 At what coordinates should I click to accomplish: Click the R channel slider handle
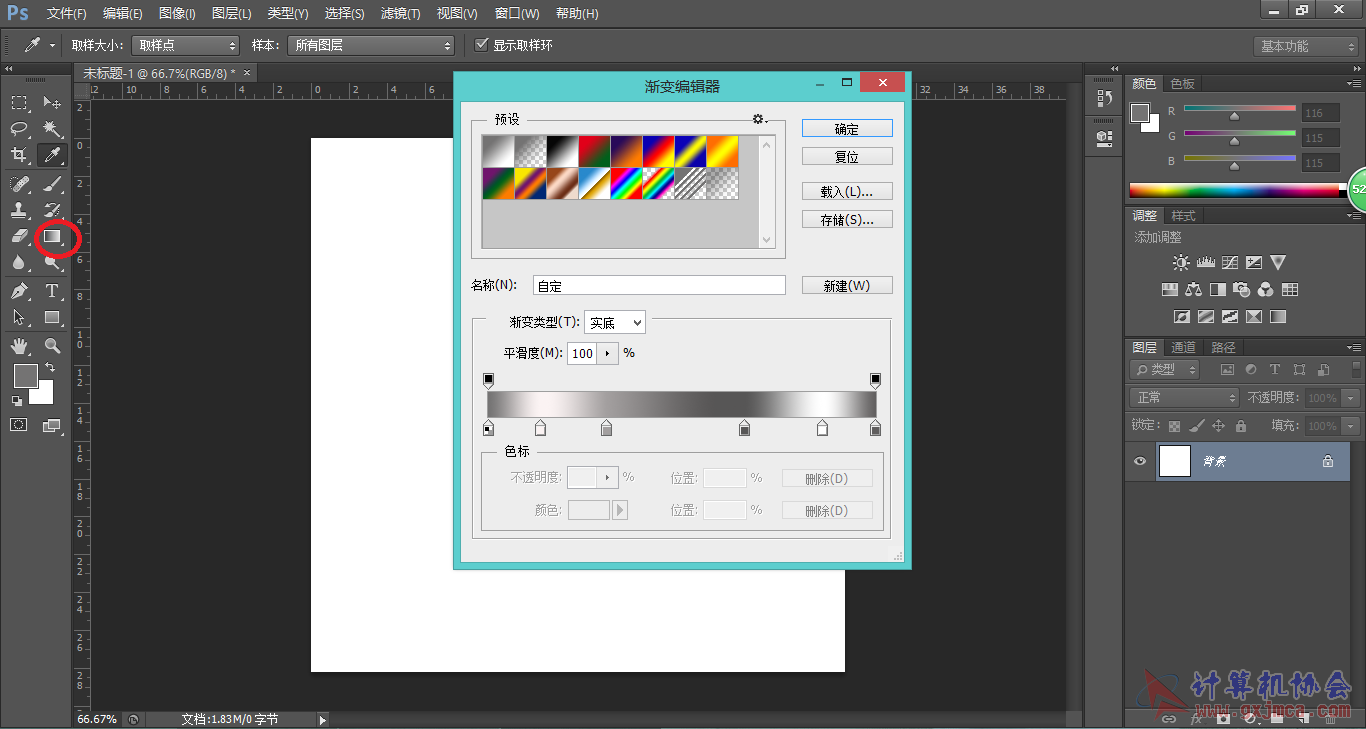[x=1234, y=116]
